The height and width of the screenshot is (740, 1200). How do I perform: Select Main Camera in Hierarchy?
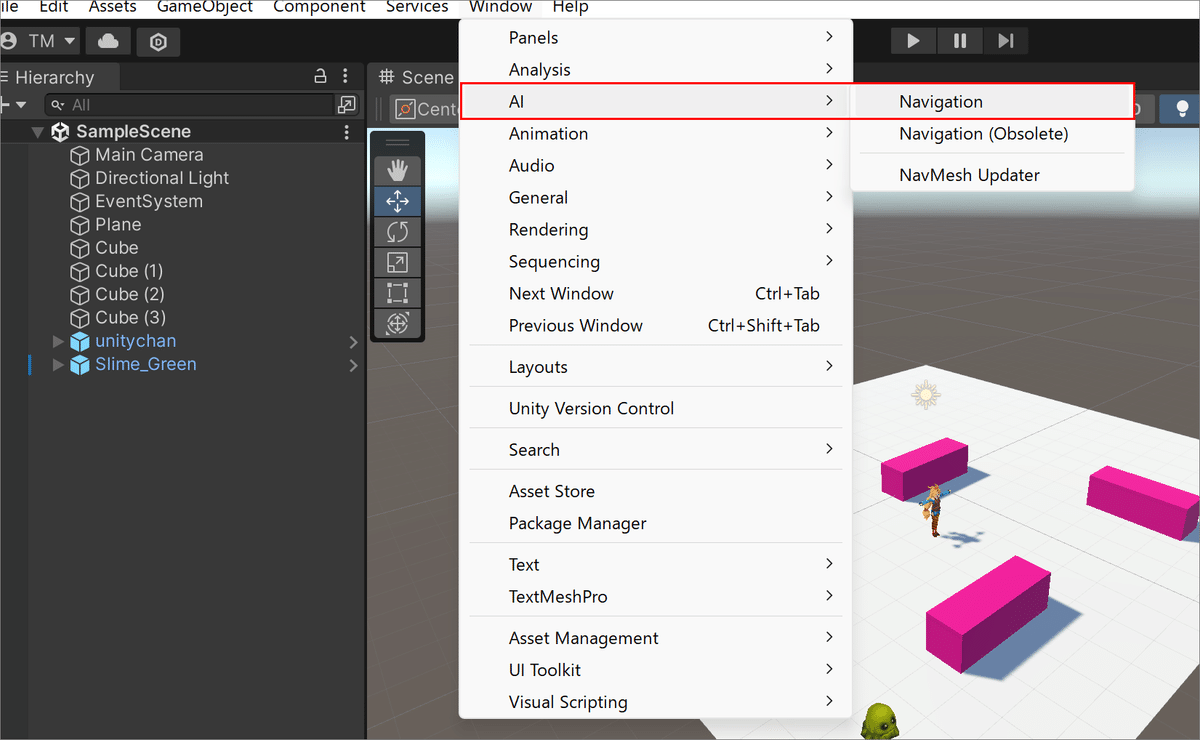pos(149,155)
